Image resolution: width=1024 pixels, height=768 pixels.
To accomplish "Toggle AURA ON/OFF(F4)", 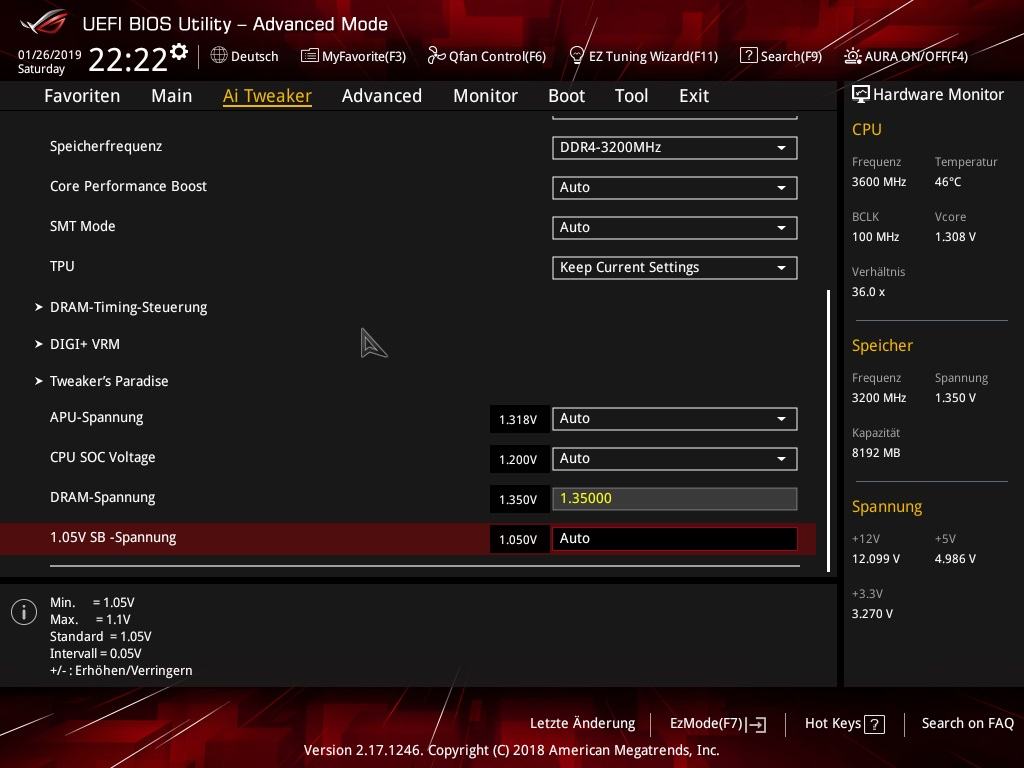I will coord(906,56).
